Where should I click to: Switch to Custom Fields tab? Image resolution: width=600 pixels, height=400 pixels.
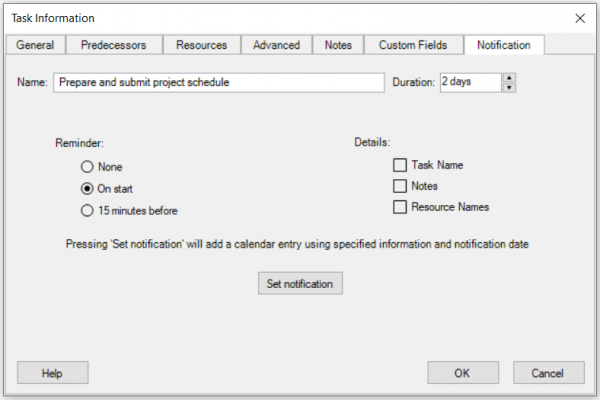coord(413,45)
